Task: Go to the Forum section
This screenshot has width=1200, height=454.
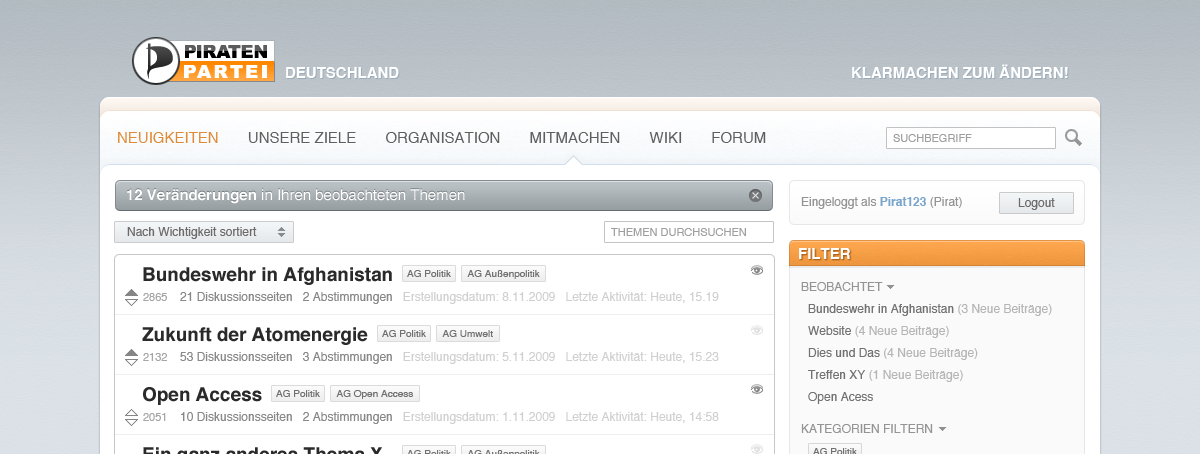Action: (x=738, y=138)
